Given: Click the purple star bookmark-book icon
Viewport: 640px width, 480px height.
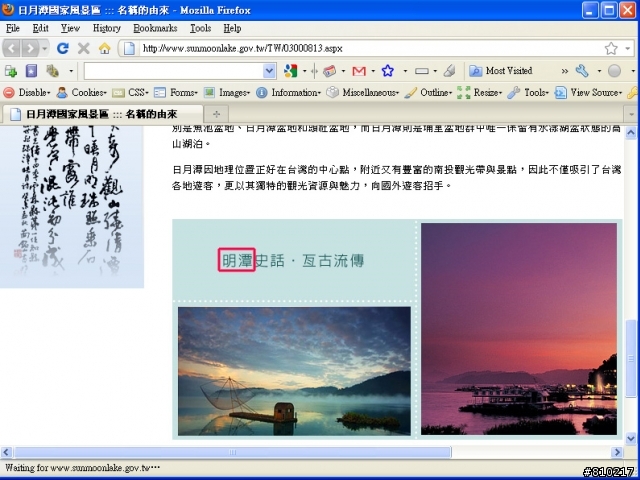Looking at the screenshot, I should (x=31, y=71).
